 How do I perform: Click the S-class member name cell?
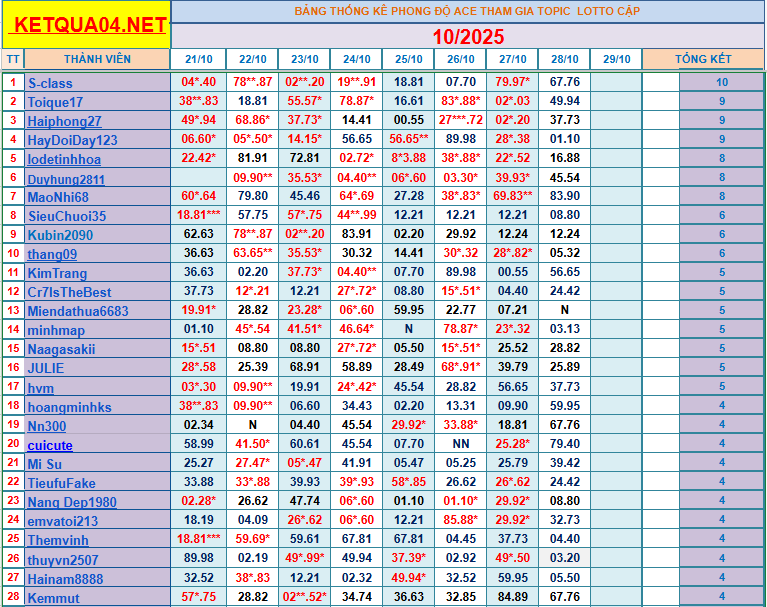coord(97,83)
